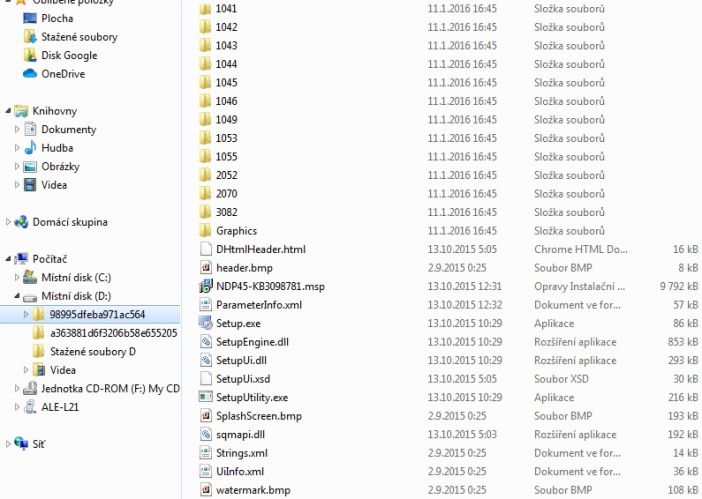Expand the ALE-L21 device node
This screenshot has width=702, height=499.
[17, 407]
